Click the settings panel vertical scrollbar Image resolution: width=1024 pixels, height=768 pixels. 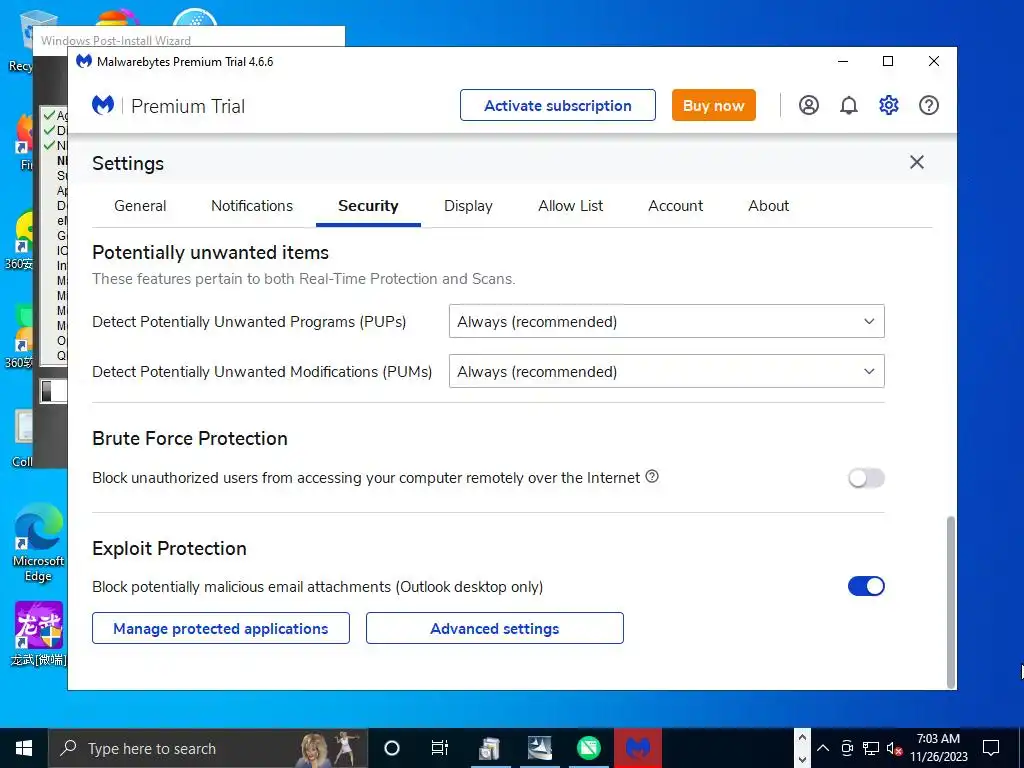(951, 601)
